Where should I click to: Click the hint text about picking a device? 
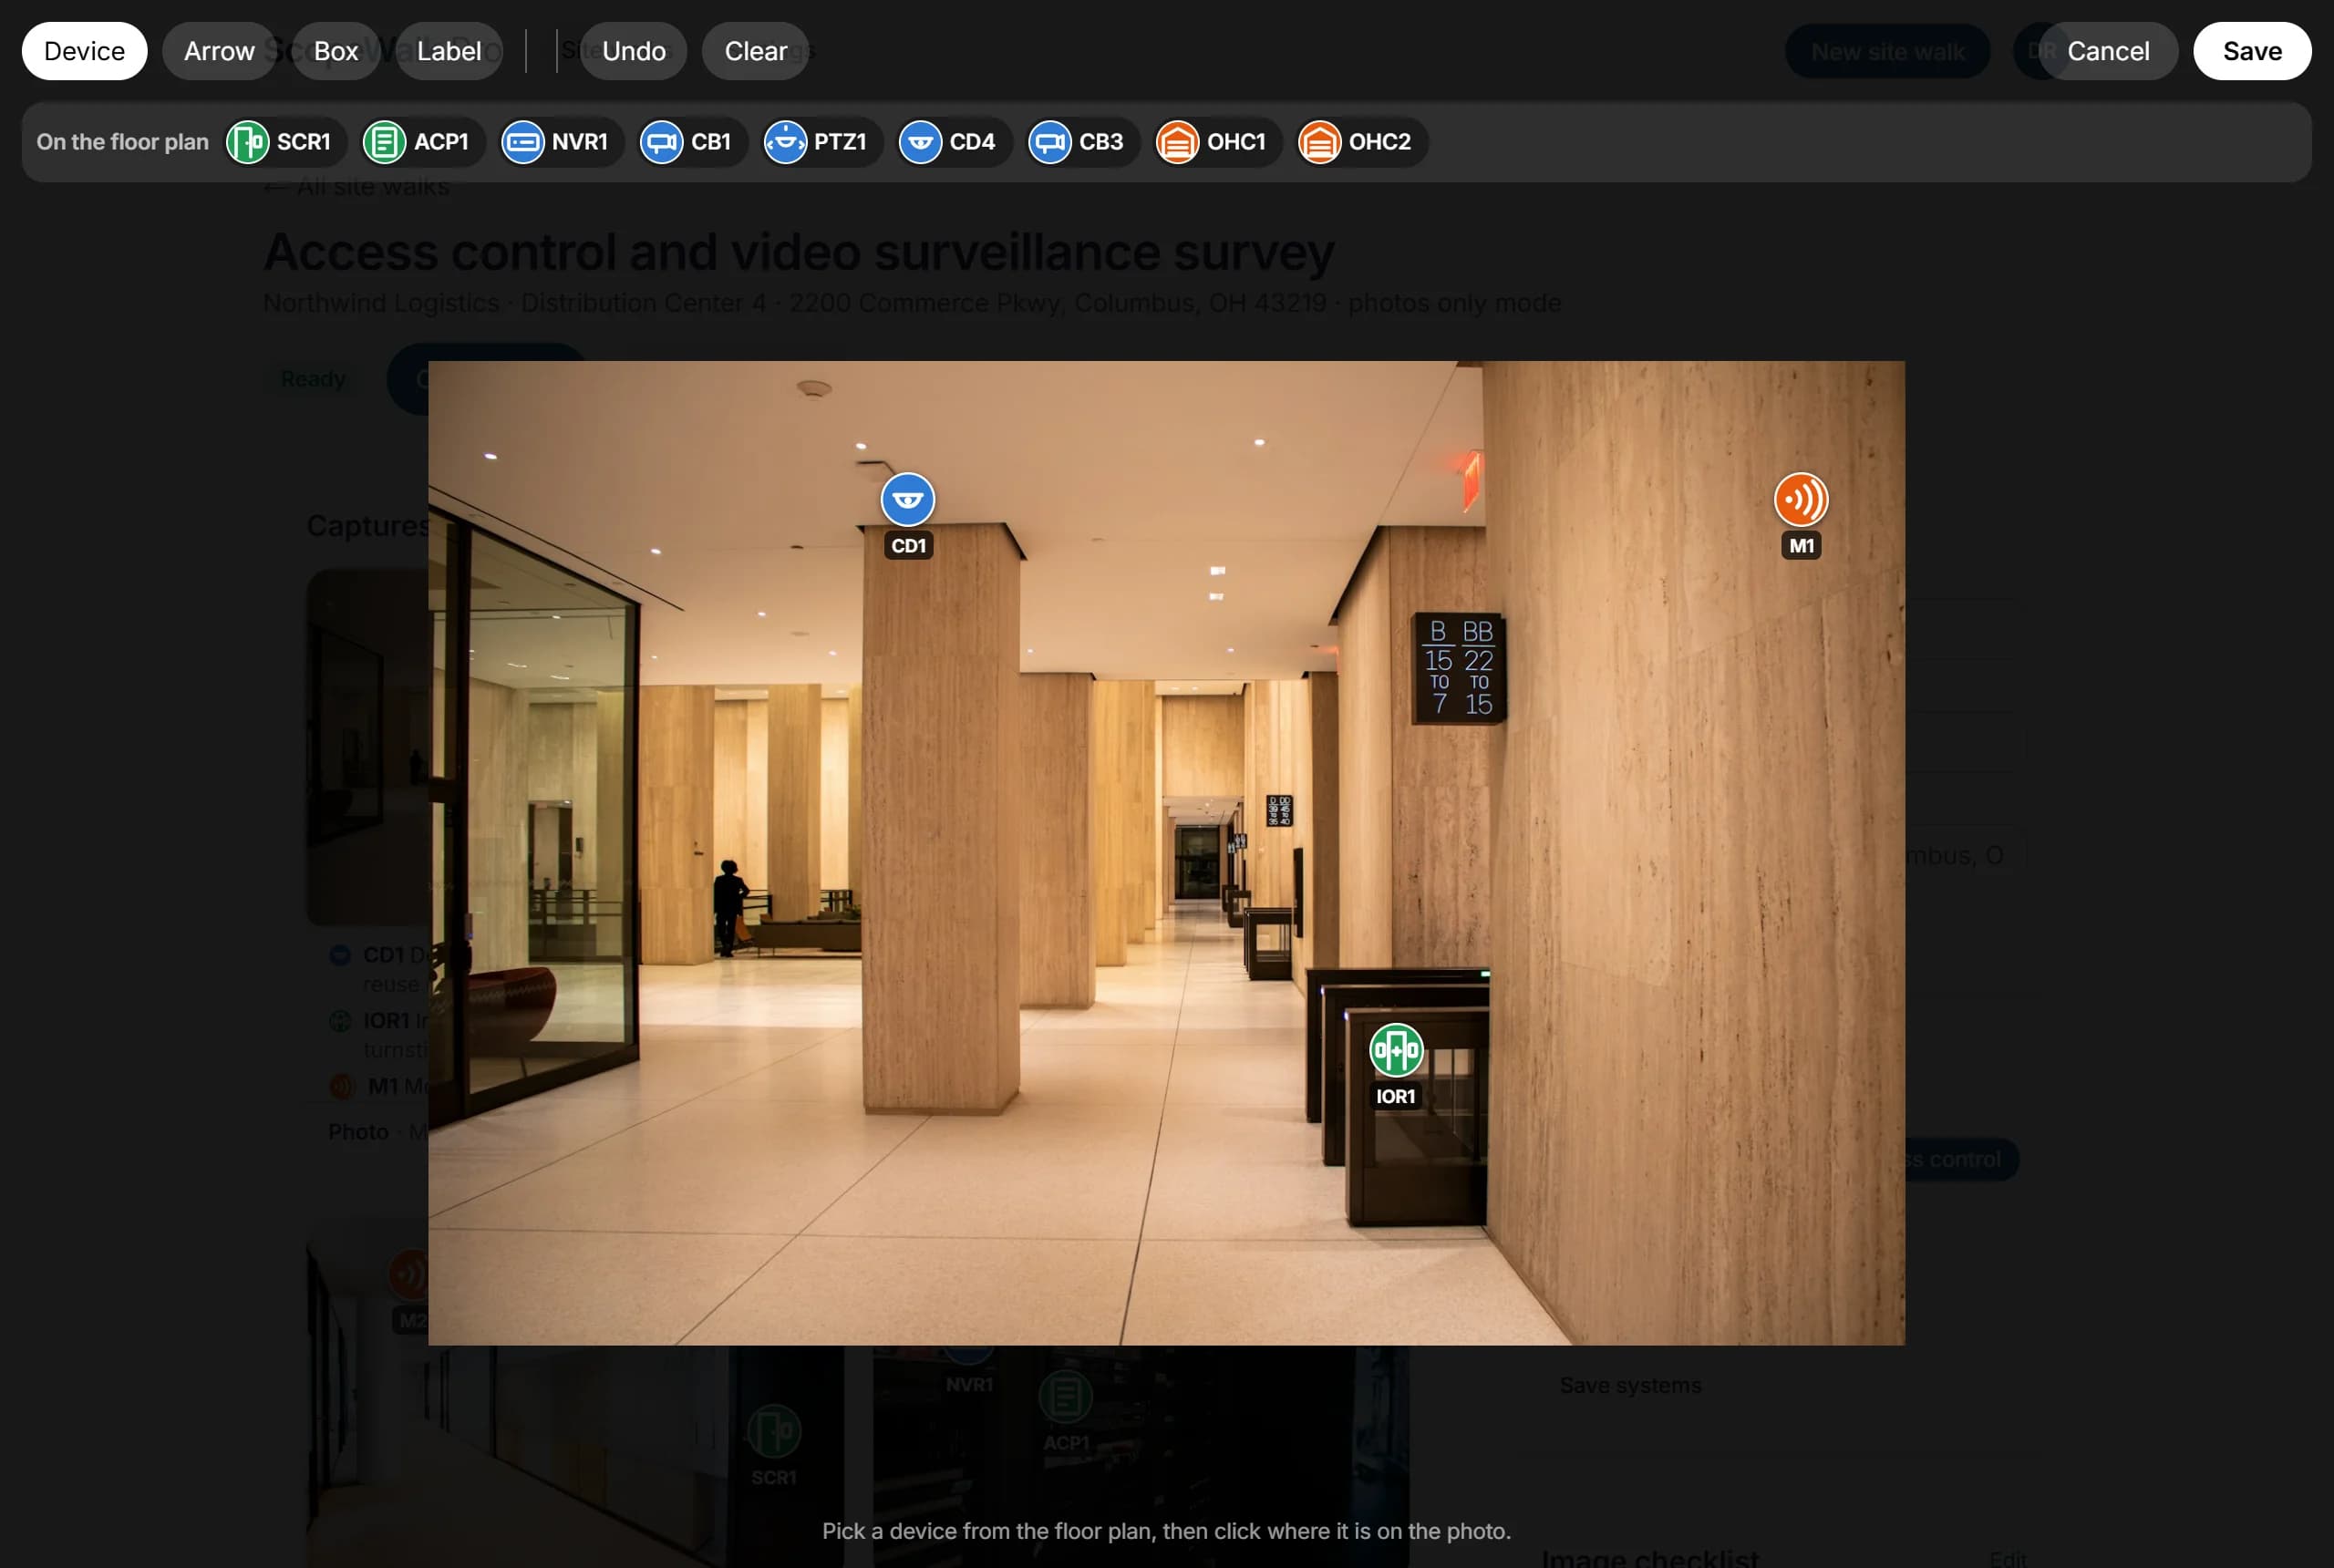[x=1166, y=1531]
